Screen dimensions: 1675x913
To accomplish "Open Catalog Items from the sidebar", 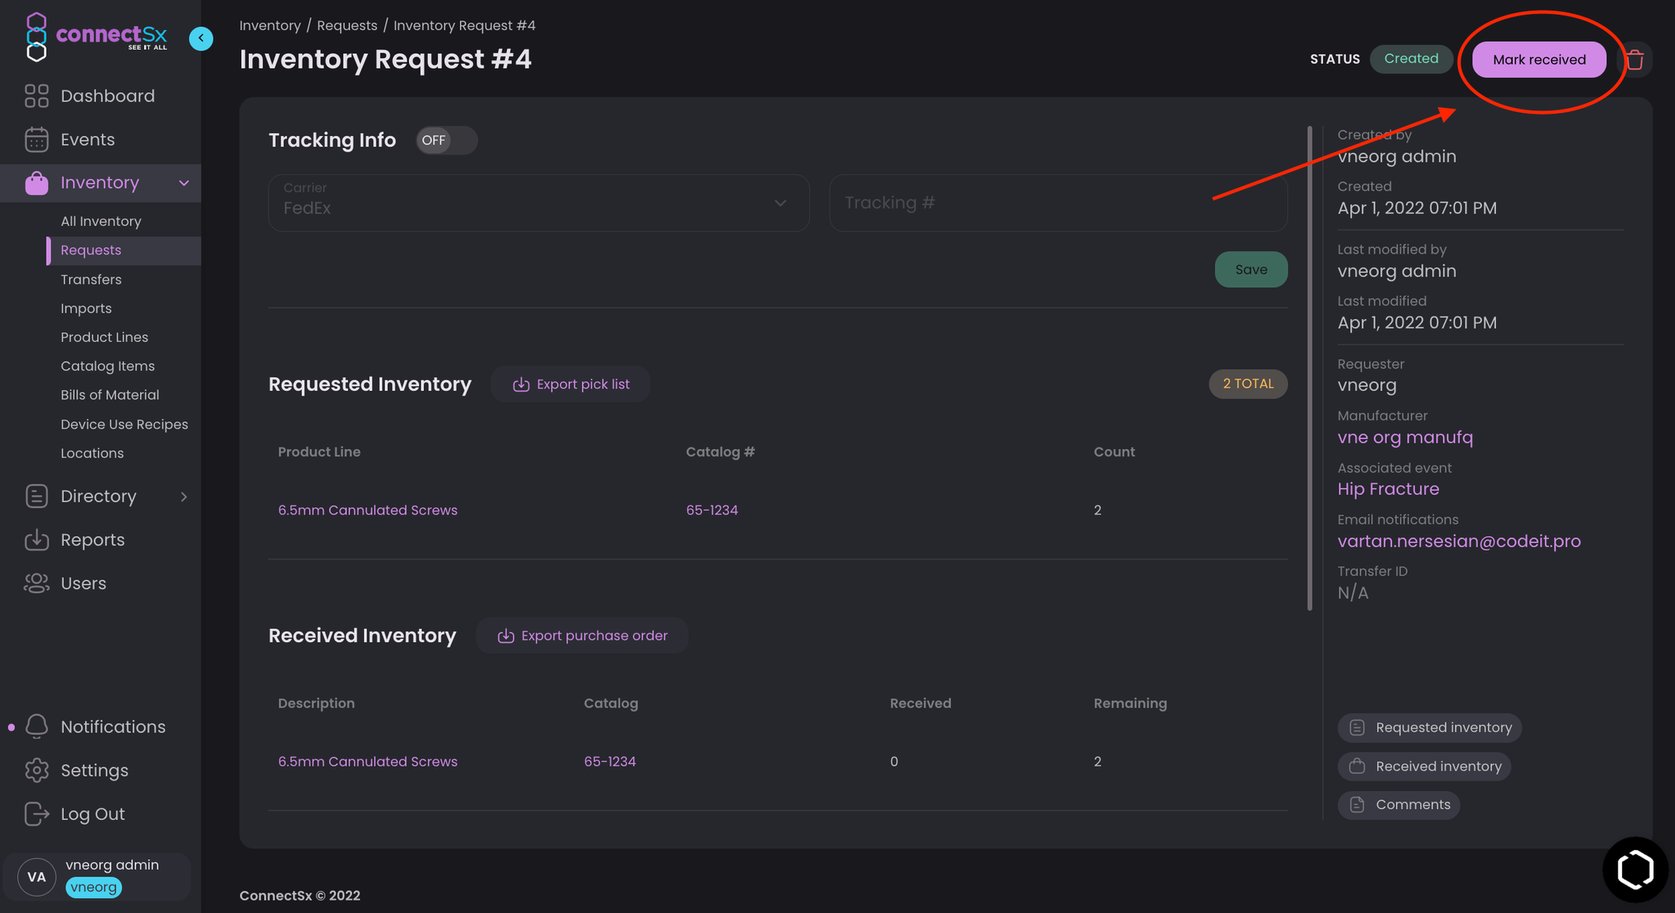I will pos(107,365).
